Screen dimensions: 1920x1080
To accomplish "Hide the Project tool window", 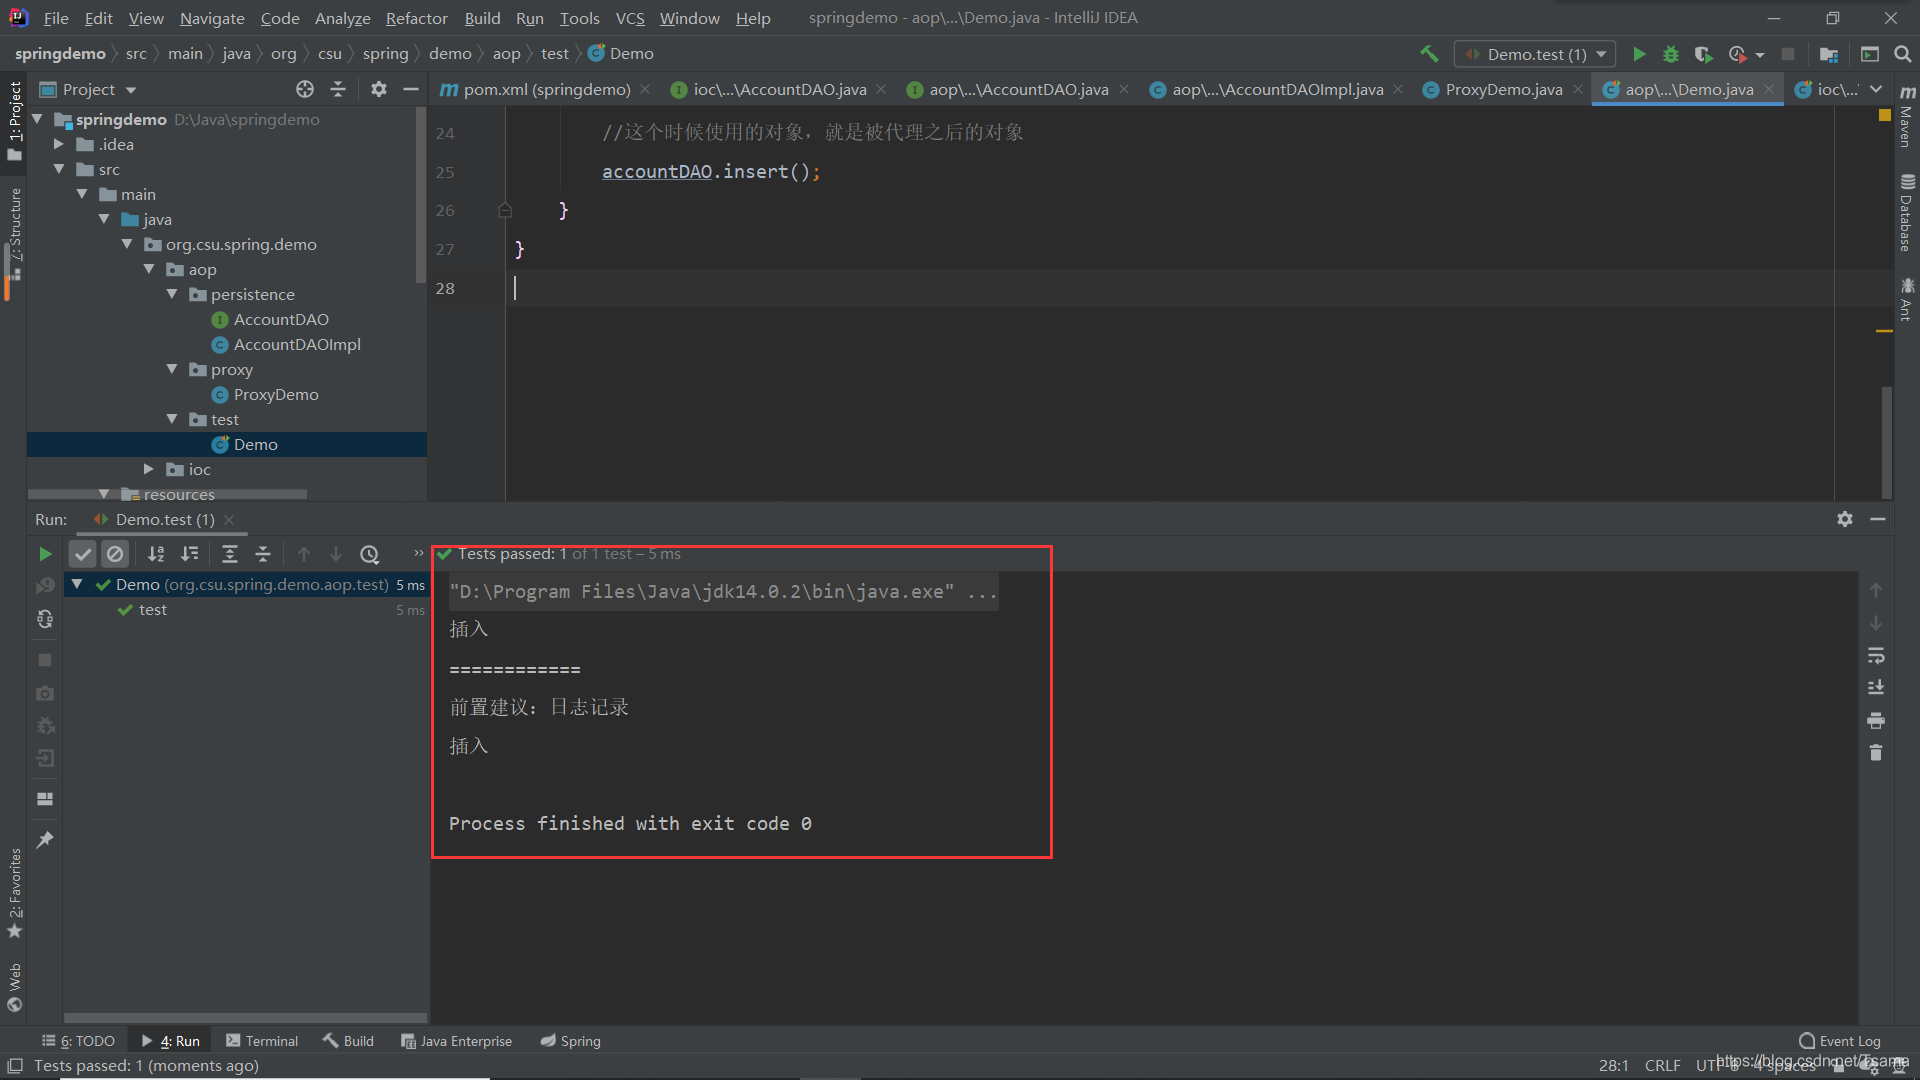I will 410,89.
